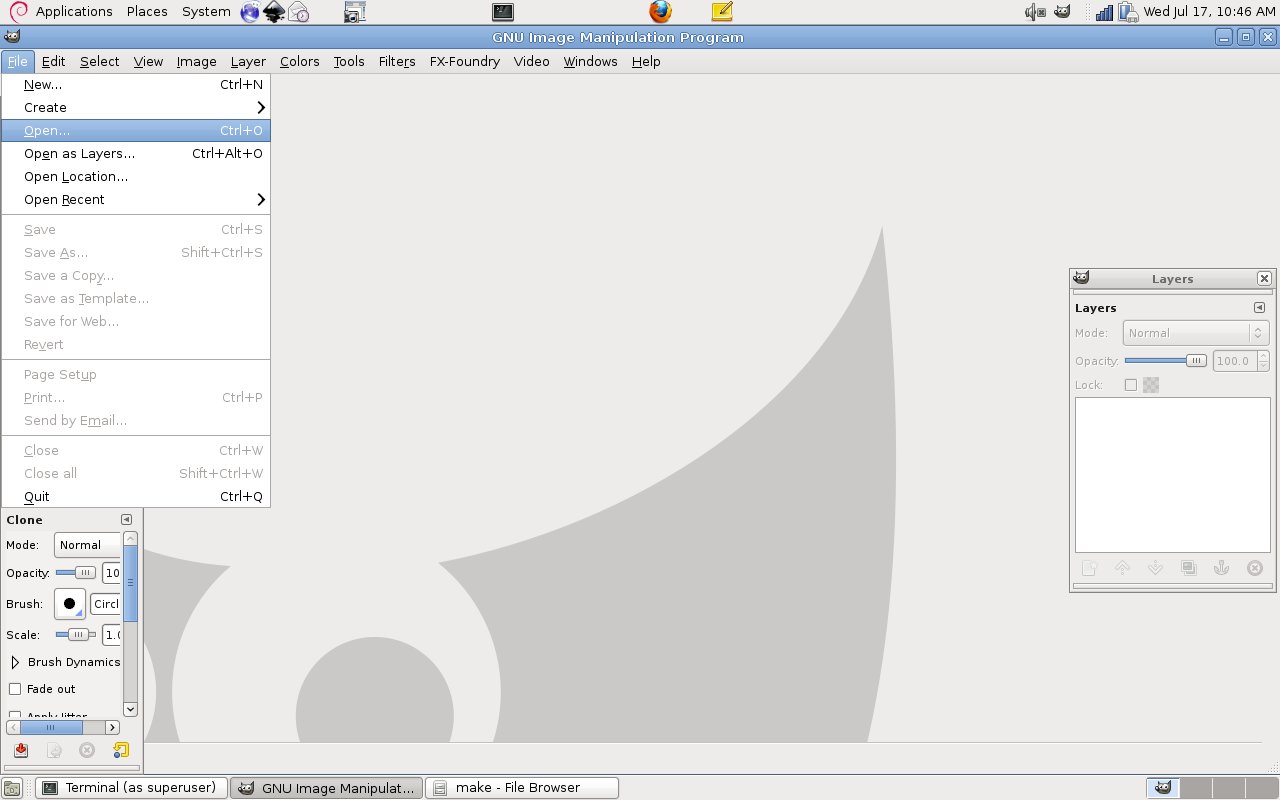Click the reset tool options icon
1280x800 pixels.
click(x=120, y=750)
